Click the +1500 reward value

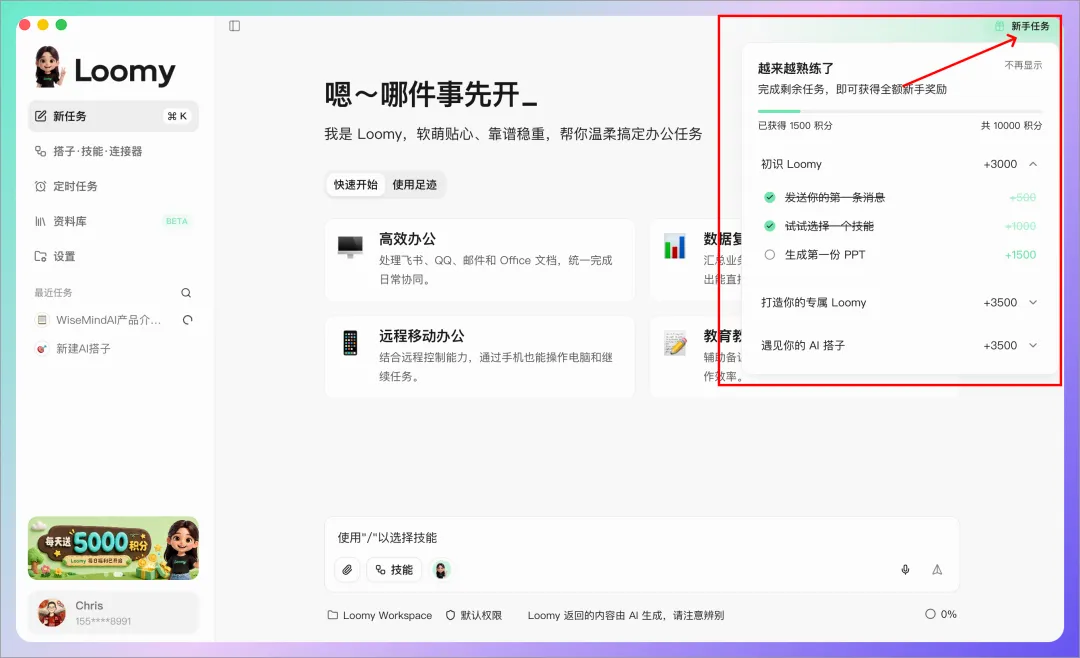(1020, 255)
